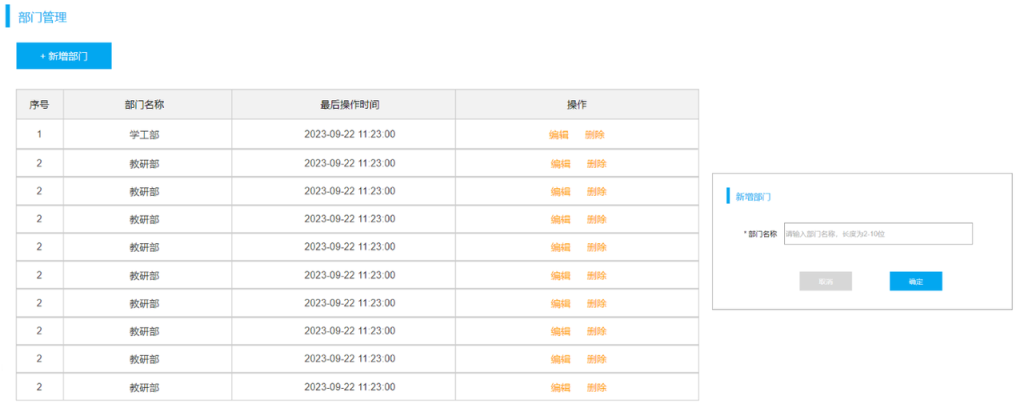Click the 最后操作时间 column header
1024x404 pixels.
click(344, 105)
